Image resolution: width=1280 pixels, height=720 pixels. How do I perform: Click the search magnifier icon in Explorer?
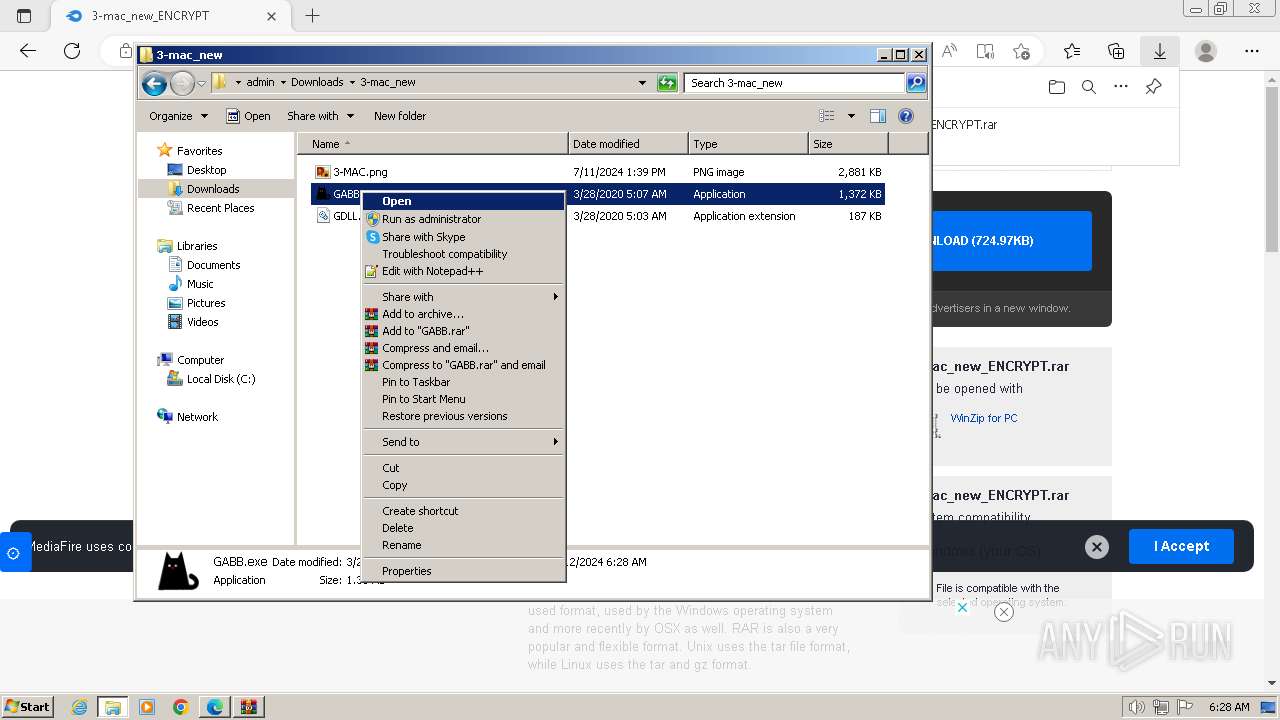pyautogui.click(x=915, y=83)
